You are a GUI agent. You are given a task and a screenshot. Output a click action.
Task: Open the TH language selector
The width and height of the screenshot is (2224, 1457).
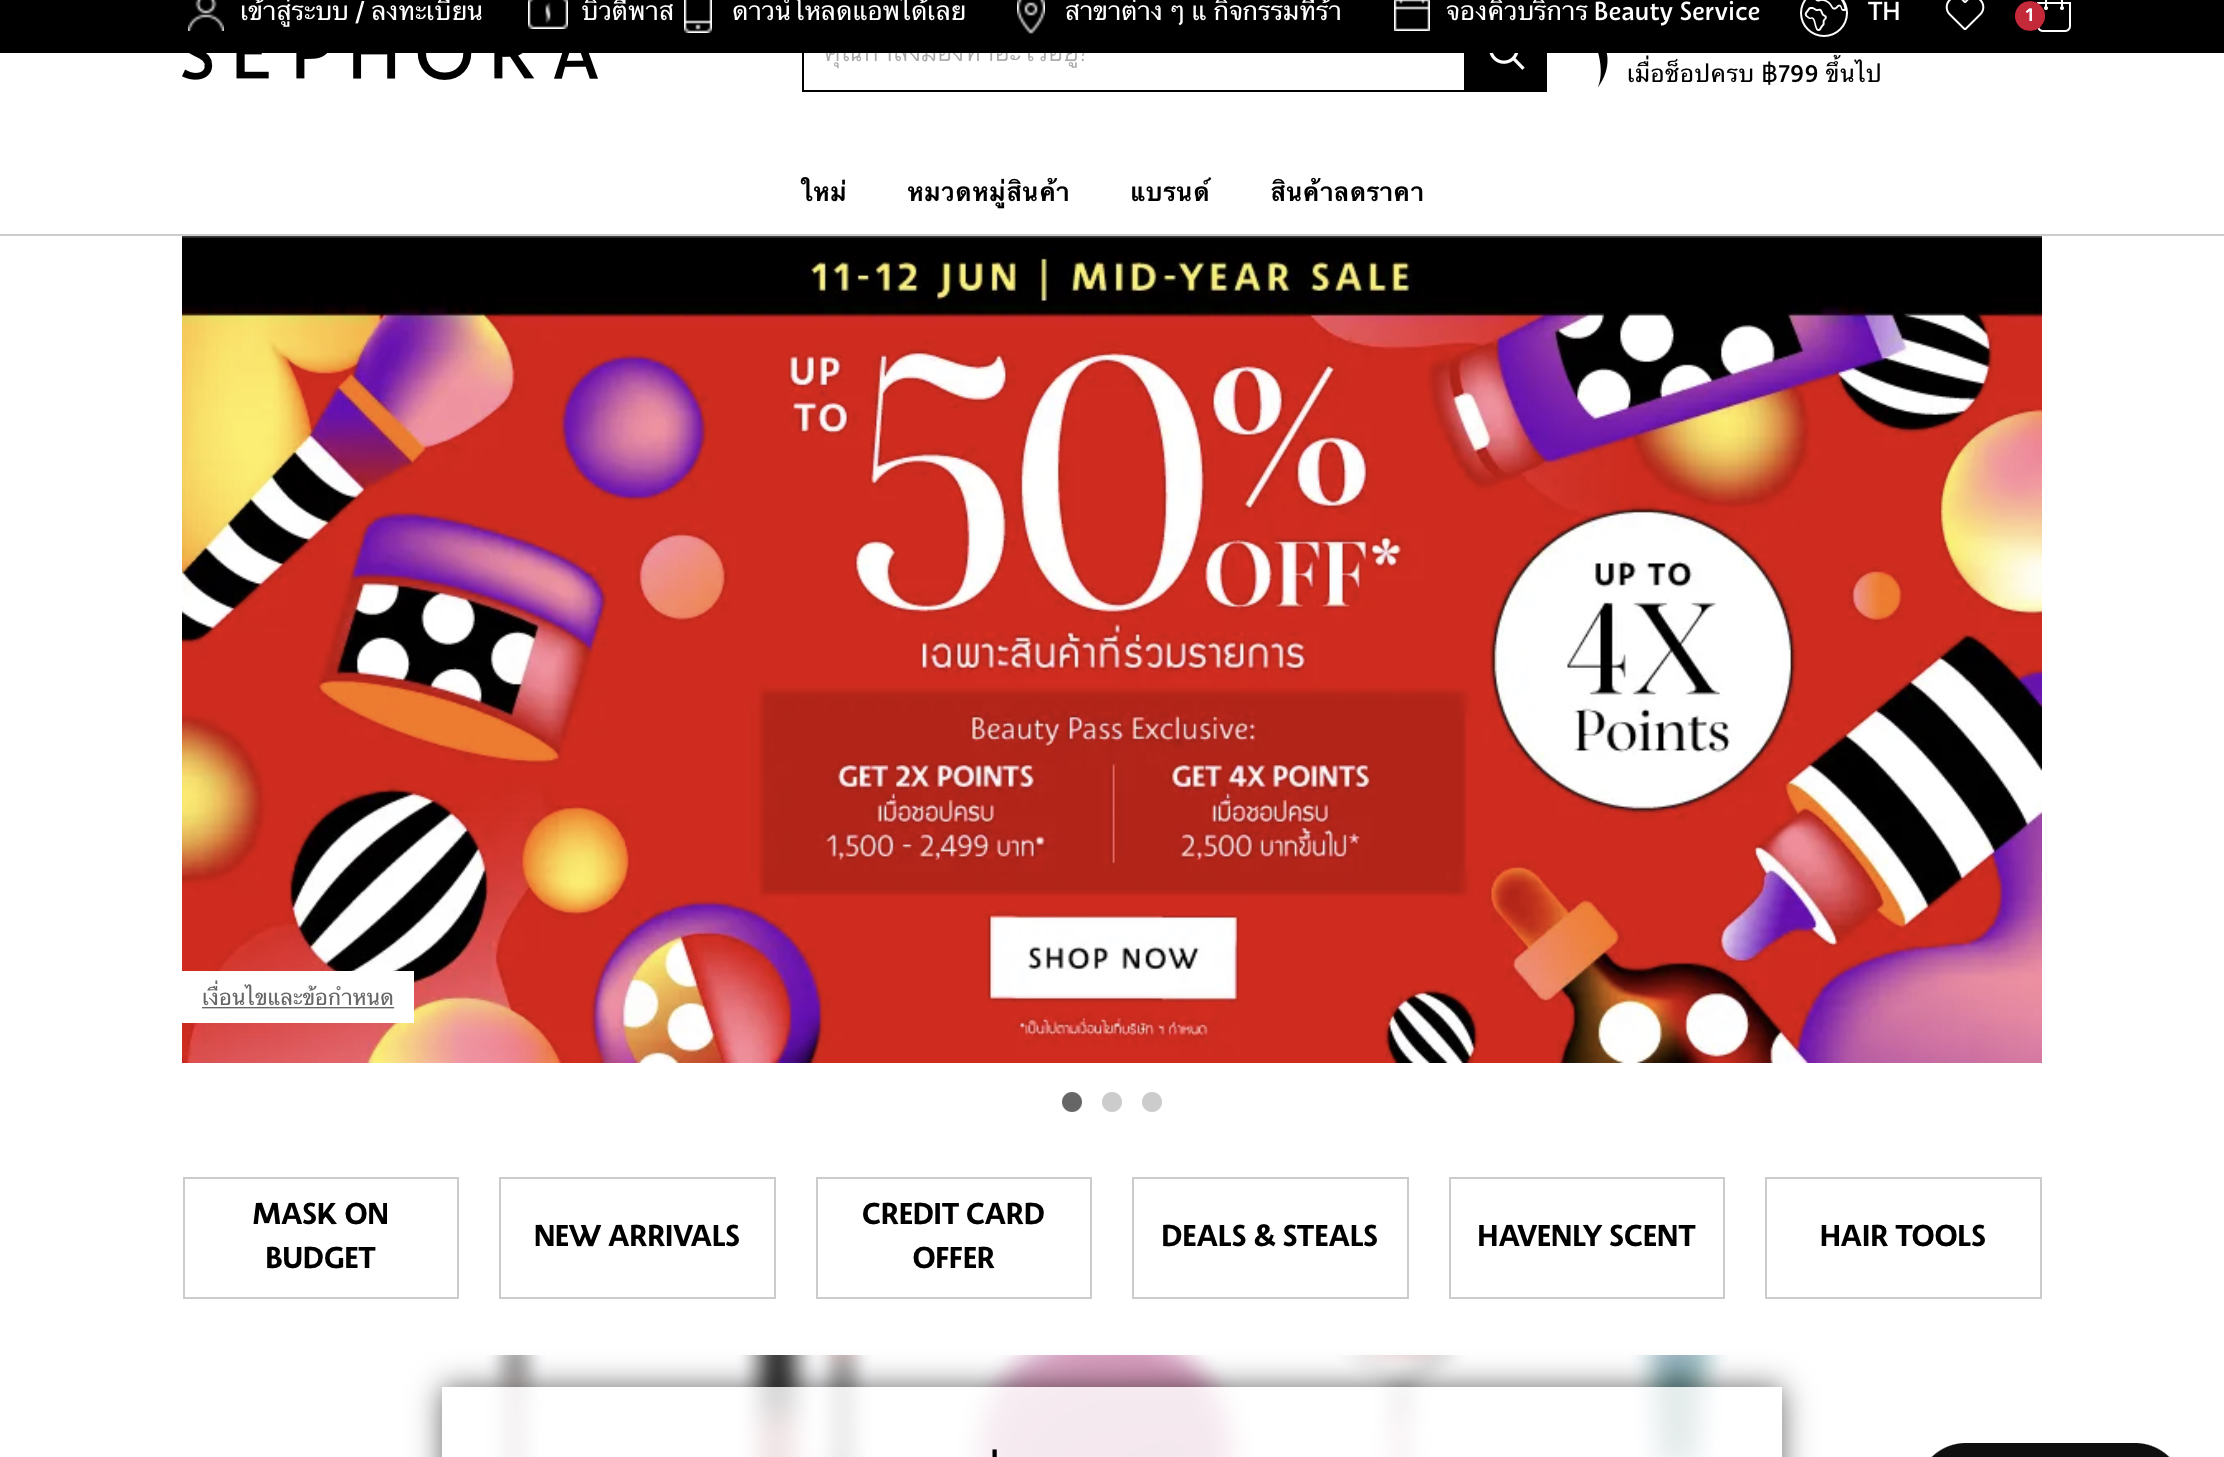pyautogui.click(x=1883, y=13)
